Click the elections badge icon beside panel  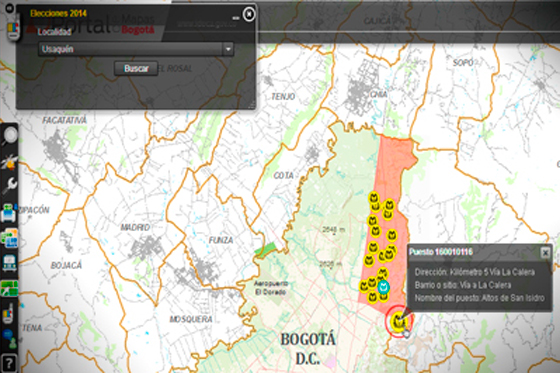pyautogui.click(x=13, y=30)
